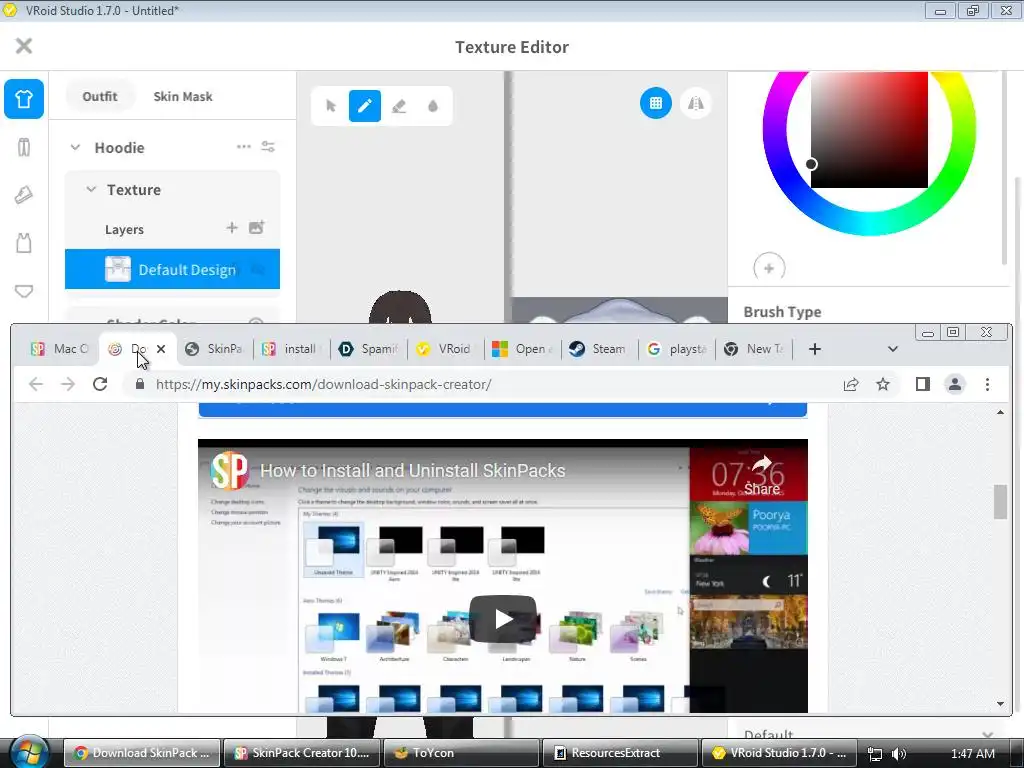1024x768 pixels.
Task: Open the VRoid browser tab
Action: [446, 349]
